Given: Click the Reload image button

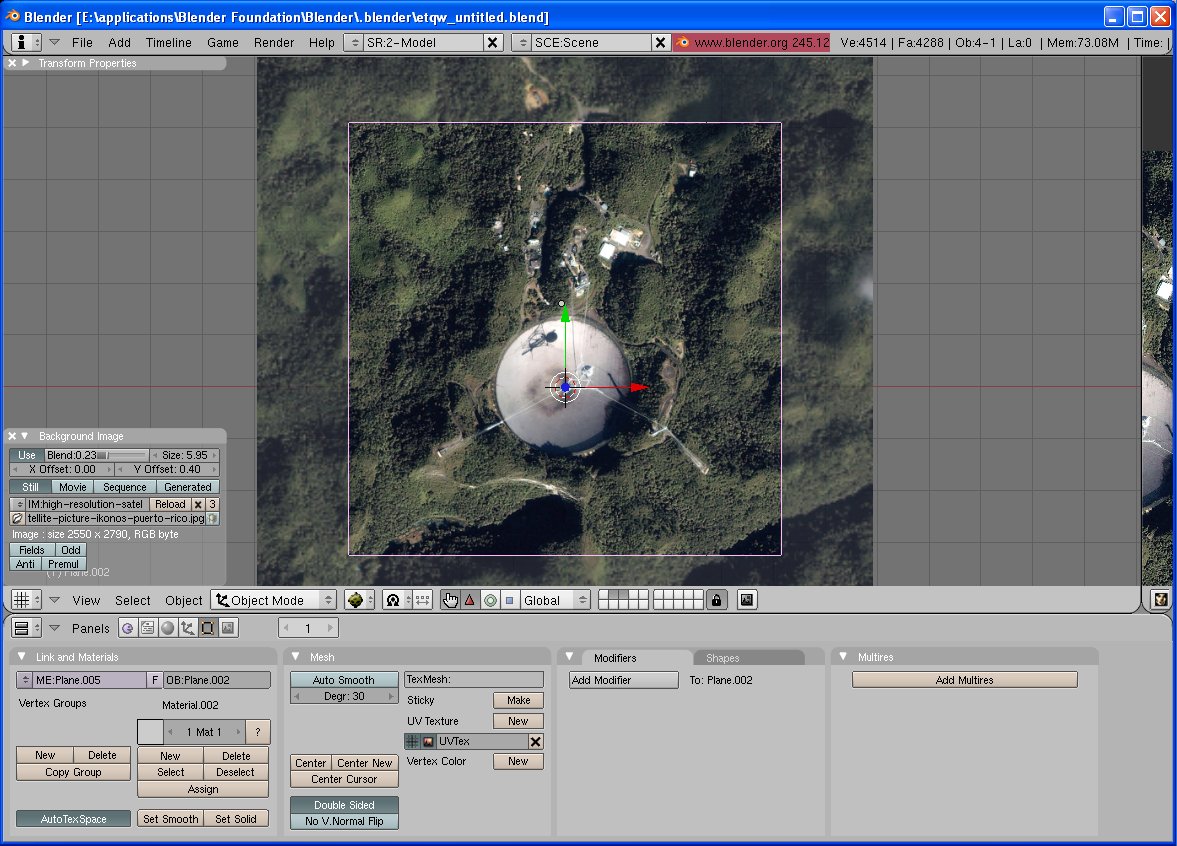Looking at the screenshot, I should [170, 504].
